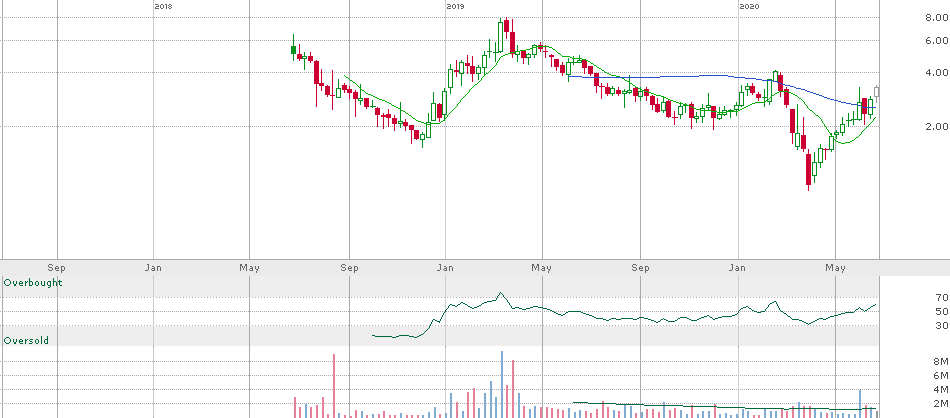Click the 2019 year label above the chart
This screenshot has height=418, width=950.
pyautogui.click(x=455, y=6)
